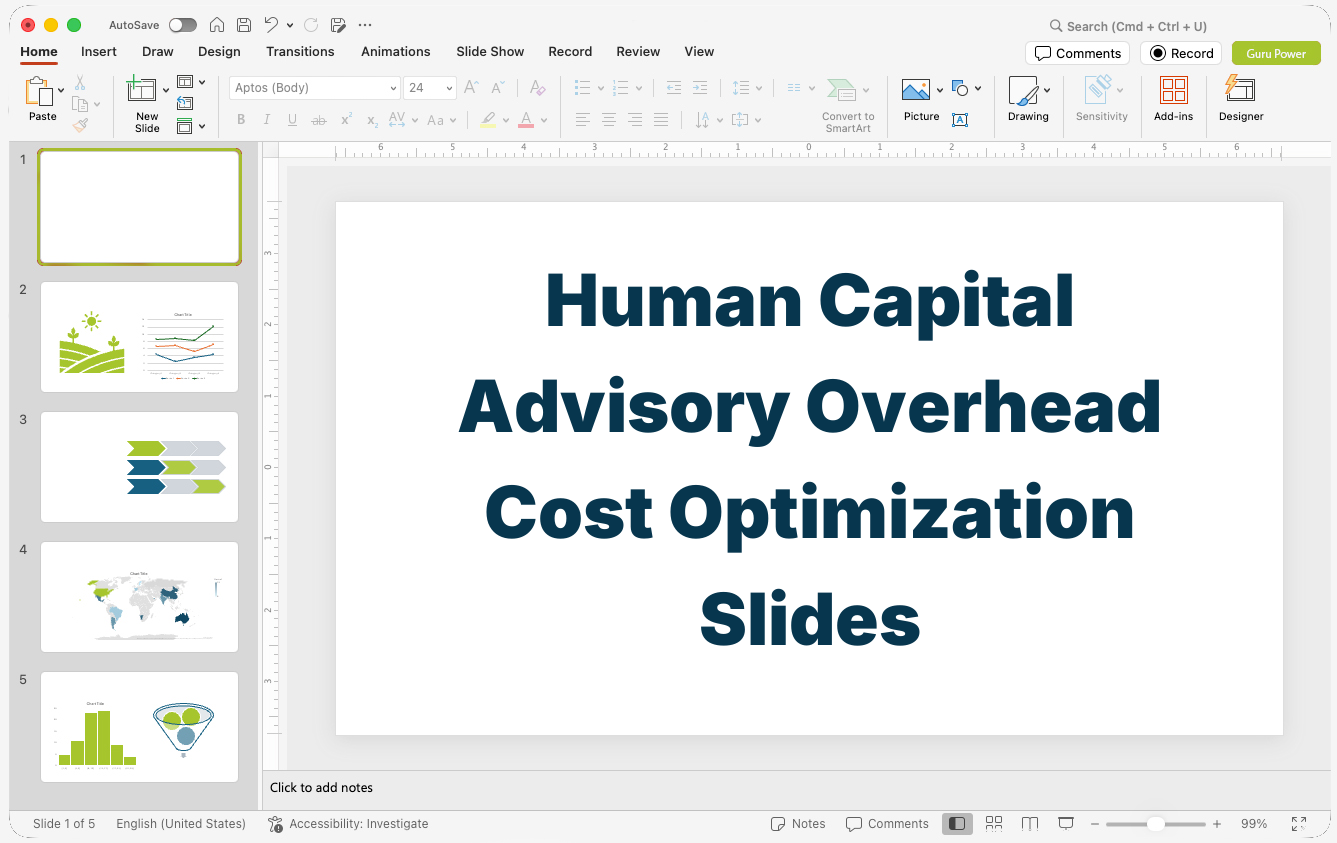Toggle right text alignment

(635, 120)
